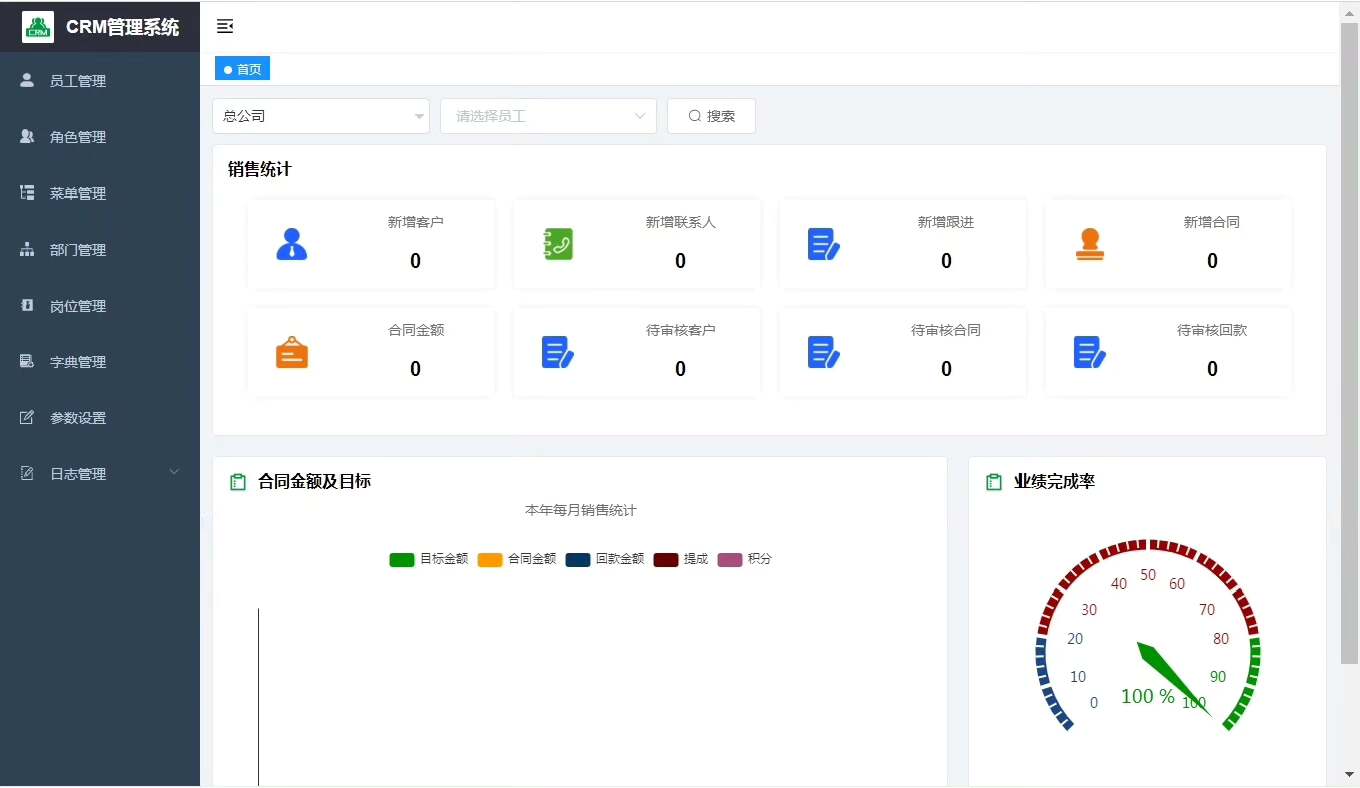Toggle 回款金额 dark blue legend series
Screen dimensions: 1360x788
coord(605,559)
